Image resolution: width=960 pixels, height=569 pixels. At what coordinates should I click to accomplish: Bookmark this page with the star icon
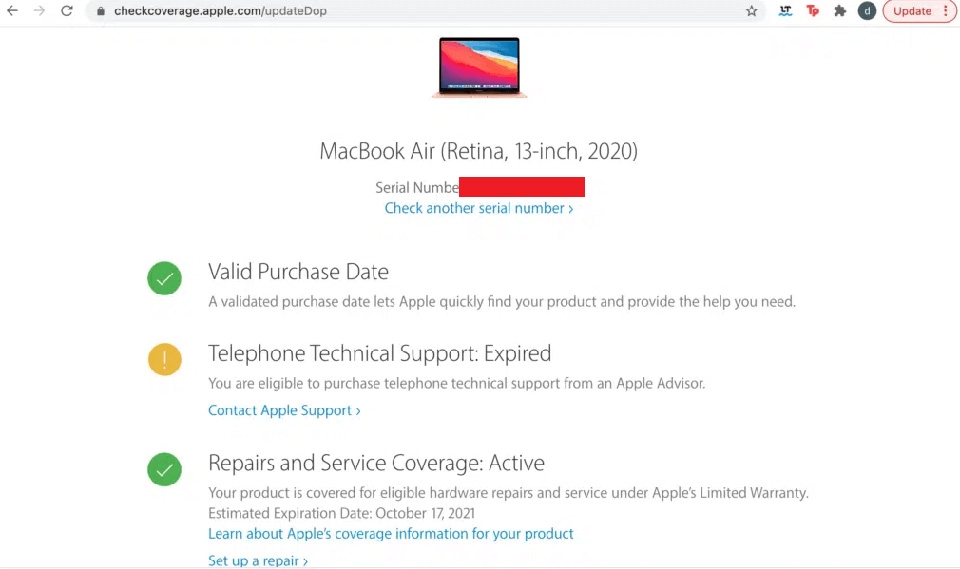tap(752, 11)
